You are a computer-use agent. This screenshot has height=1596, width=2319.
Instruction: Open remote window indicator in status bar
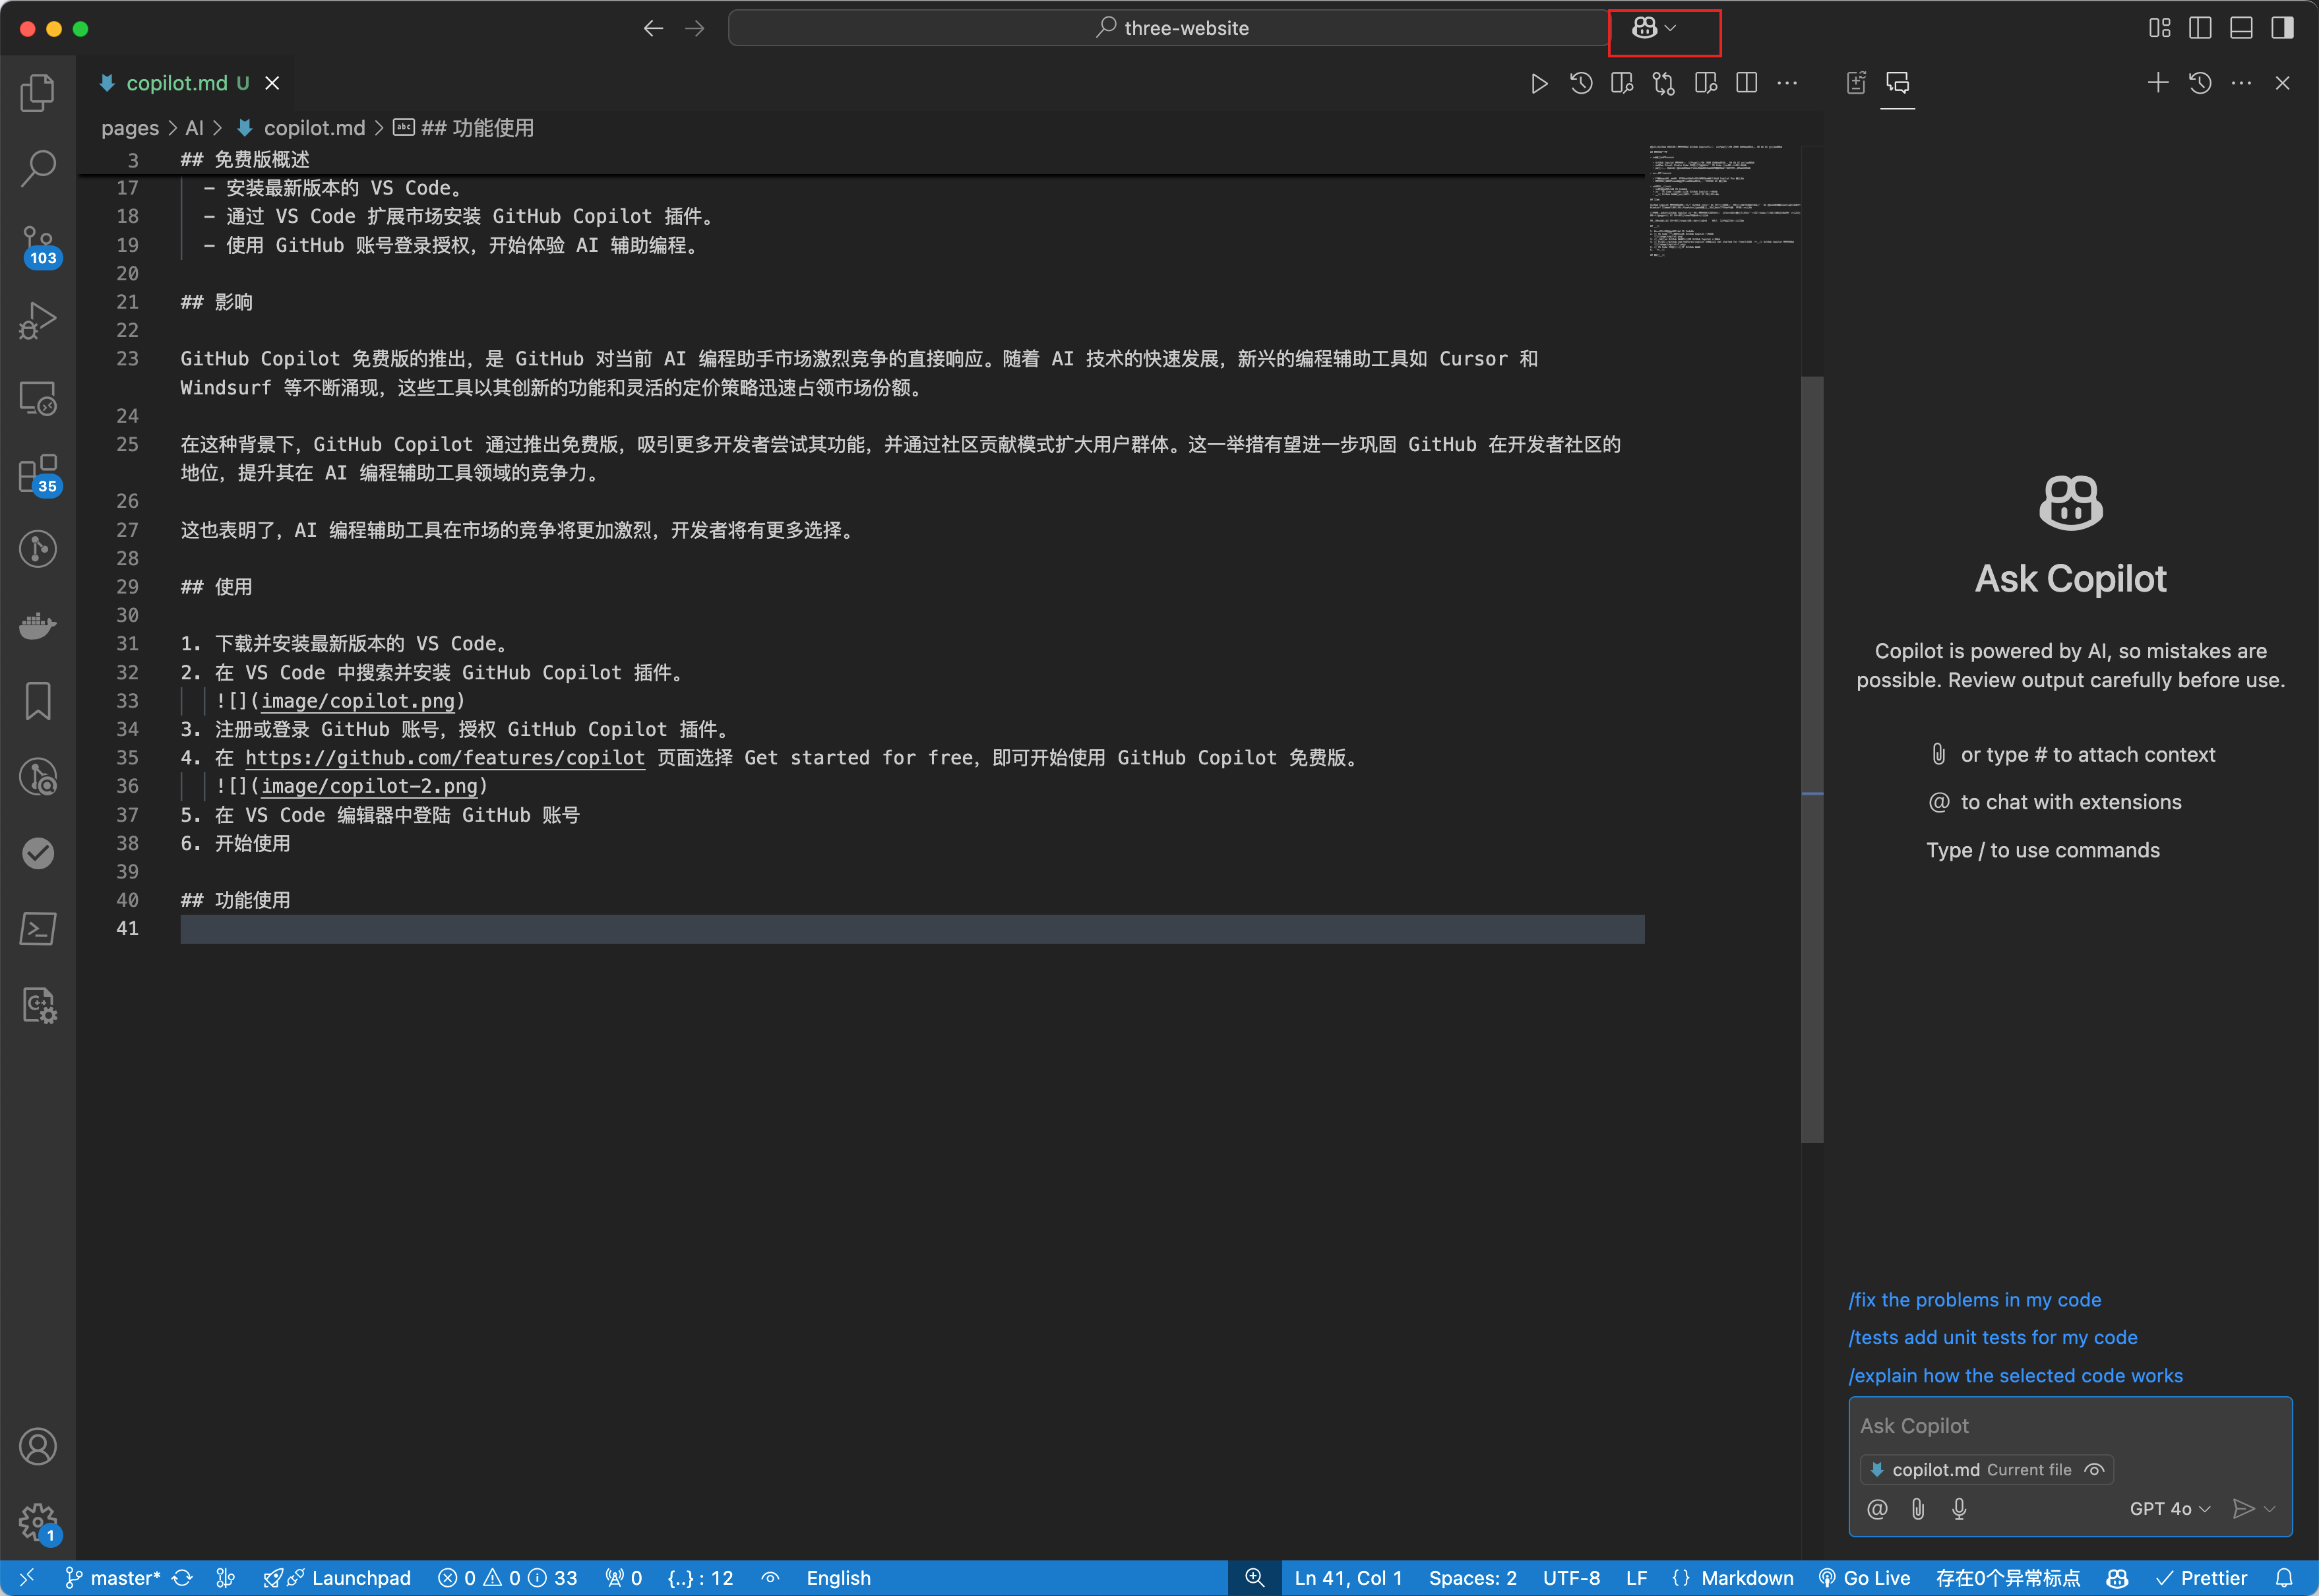point(27,1578)
